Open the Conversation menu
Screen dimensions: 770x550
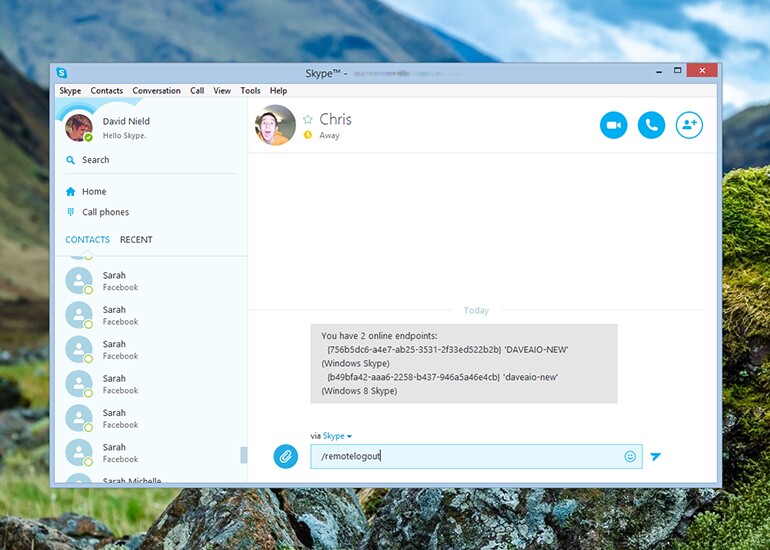(x=156, y=91)
